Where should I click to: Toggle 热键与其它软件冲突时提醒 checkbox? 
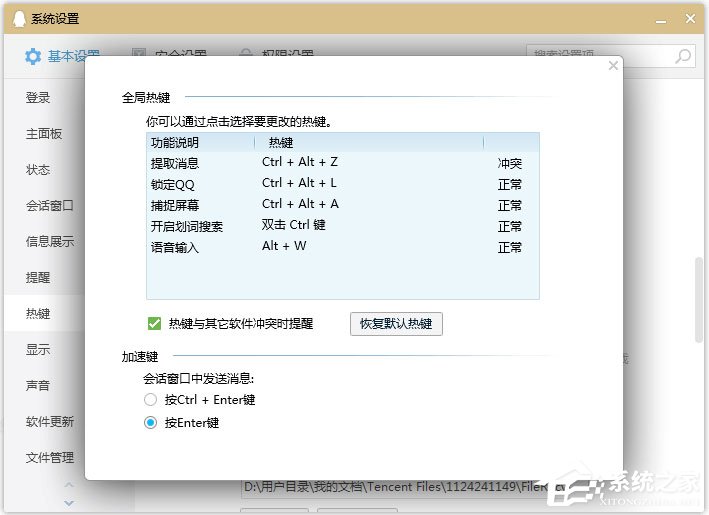[154, 324]
